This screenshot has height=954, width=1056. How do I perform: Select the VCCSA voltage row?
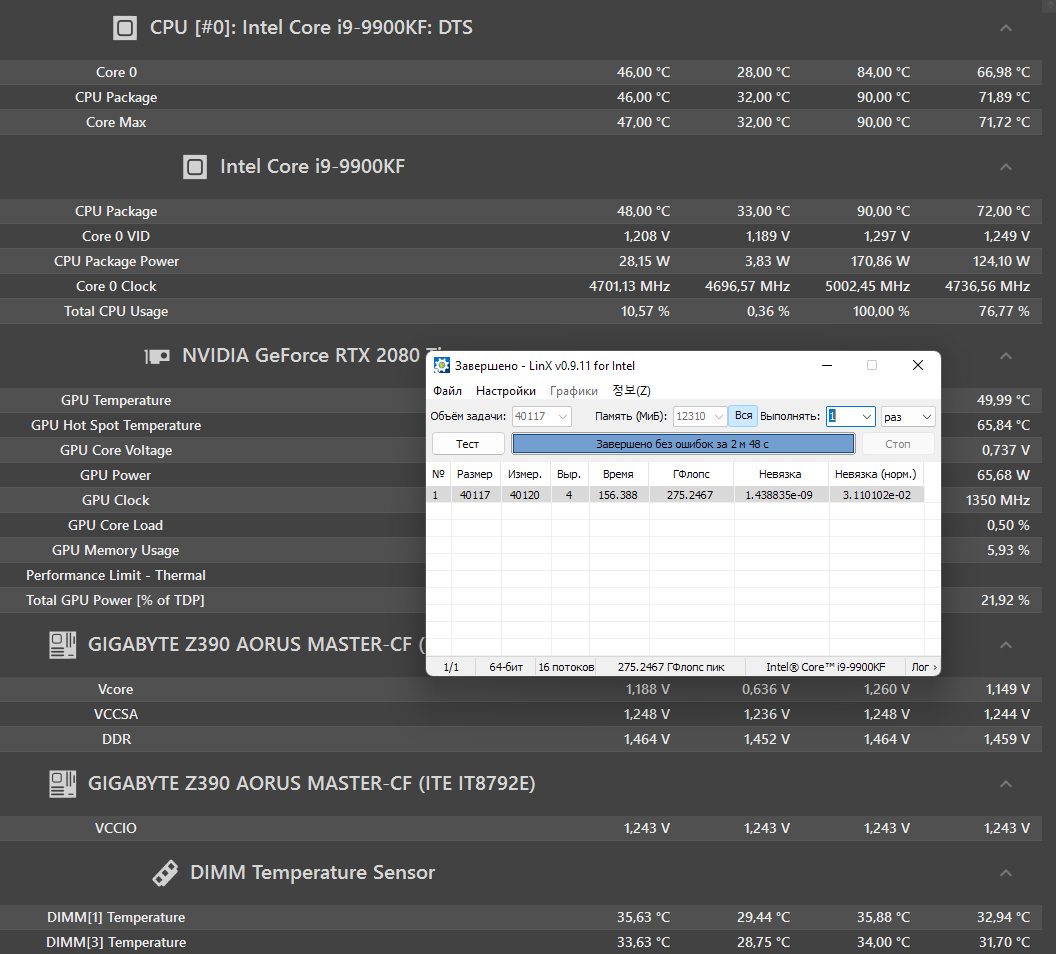[x=521, y=715]
